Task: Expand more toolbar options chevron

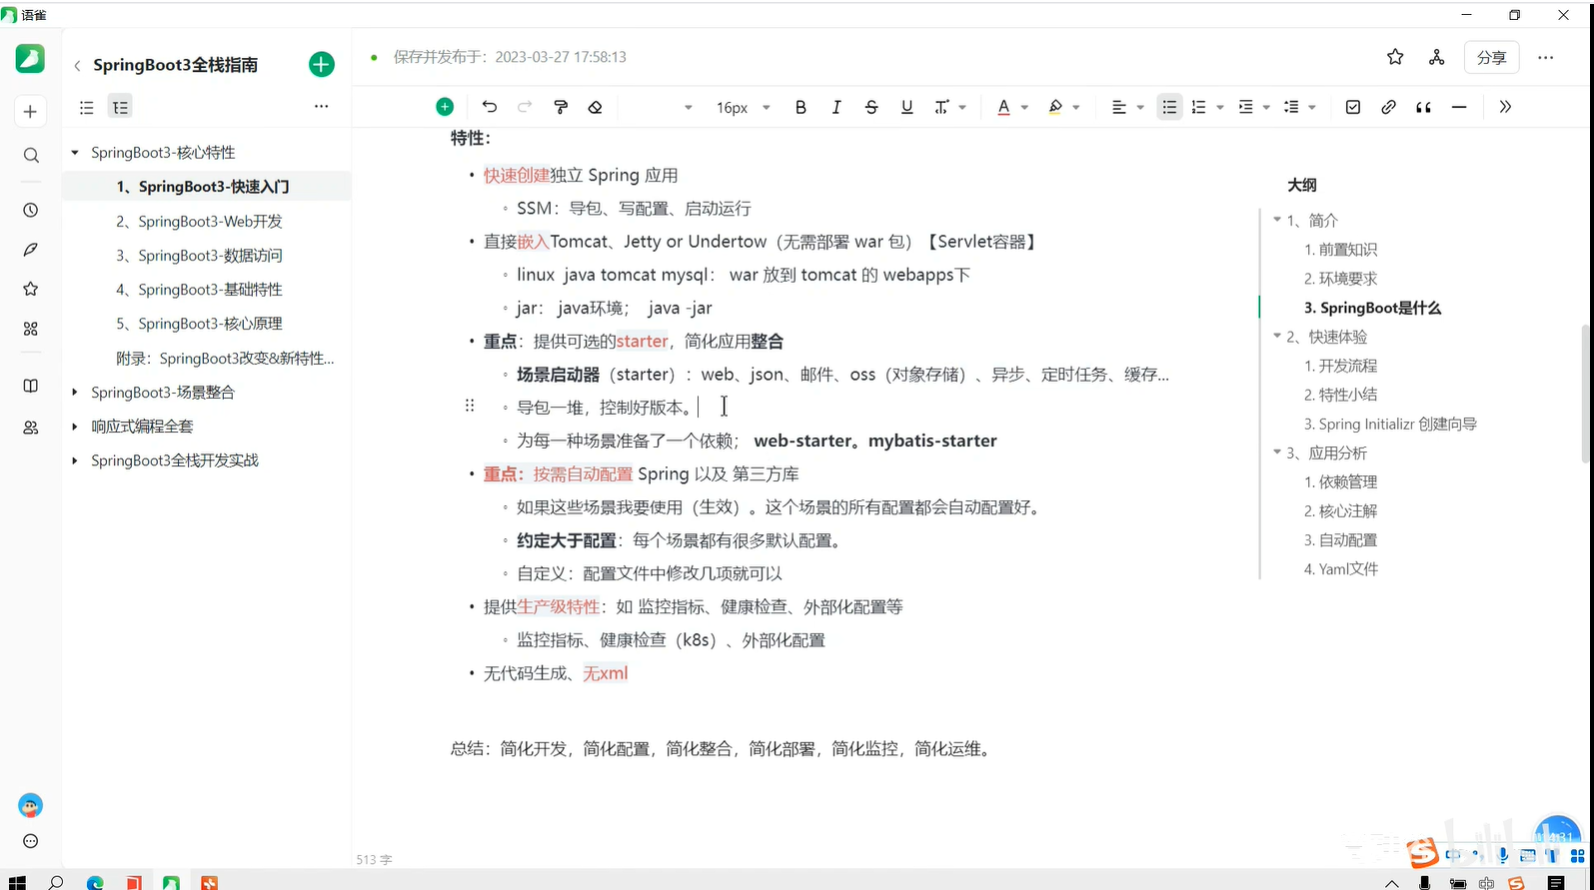Action: click(x=1505, y=107)
